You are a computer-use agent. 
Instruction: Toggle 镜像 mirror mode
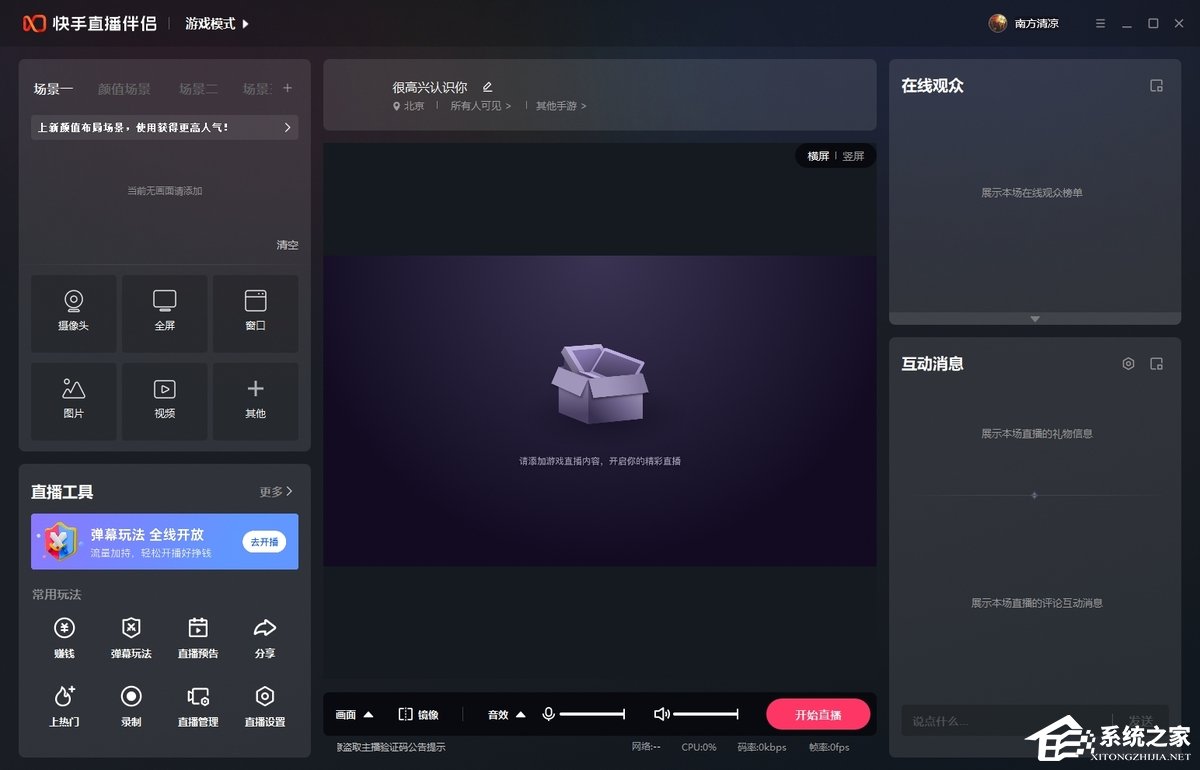pyautogui.click(x=419, y=714)
